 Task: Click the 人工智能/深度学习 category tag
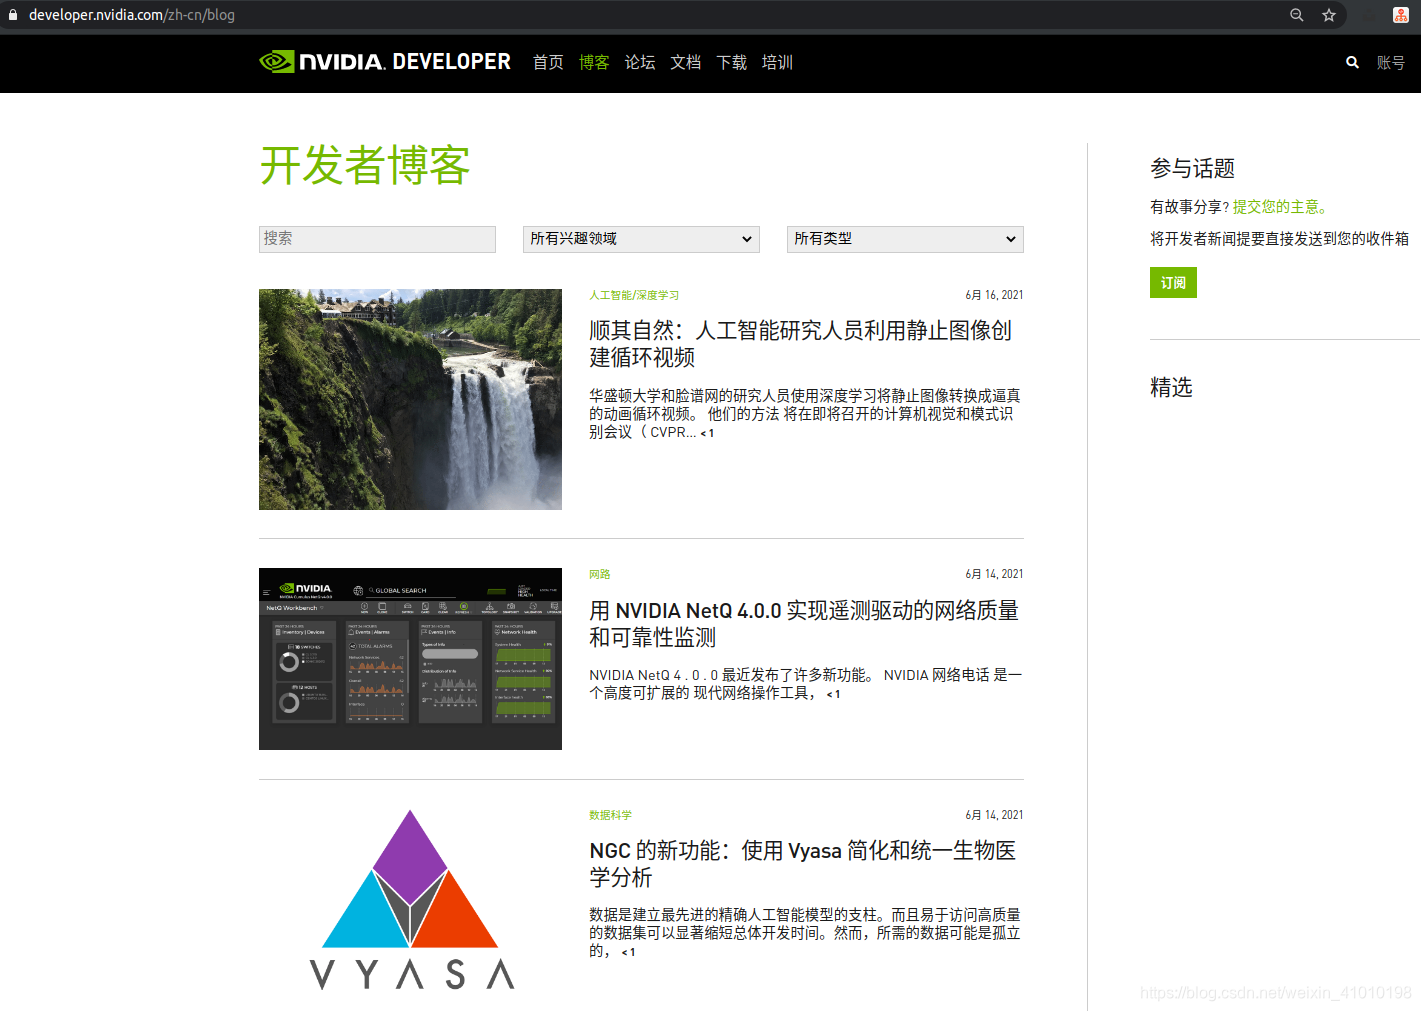(634, 295)
